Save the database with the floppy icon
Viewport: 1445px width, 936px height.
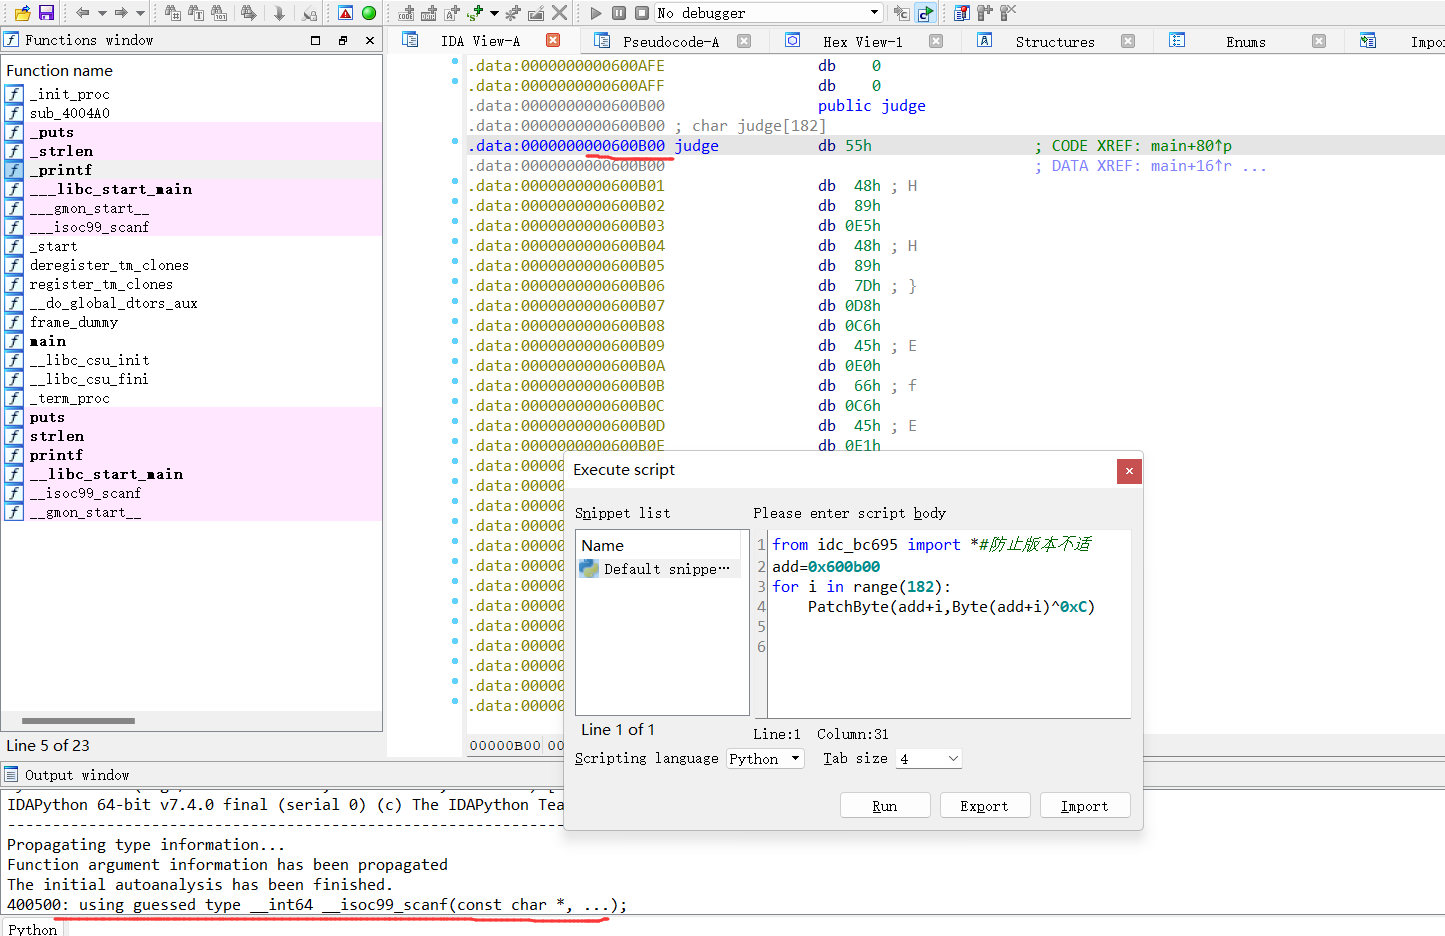pos(46,13)
